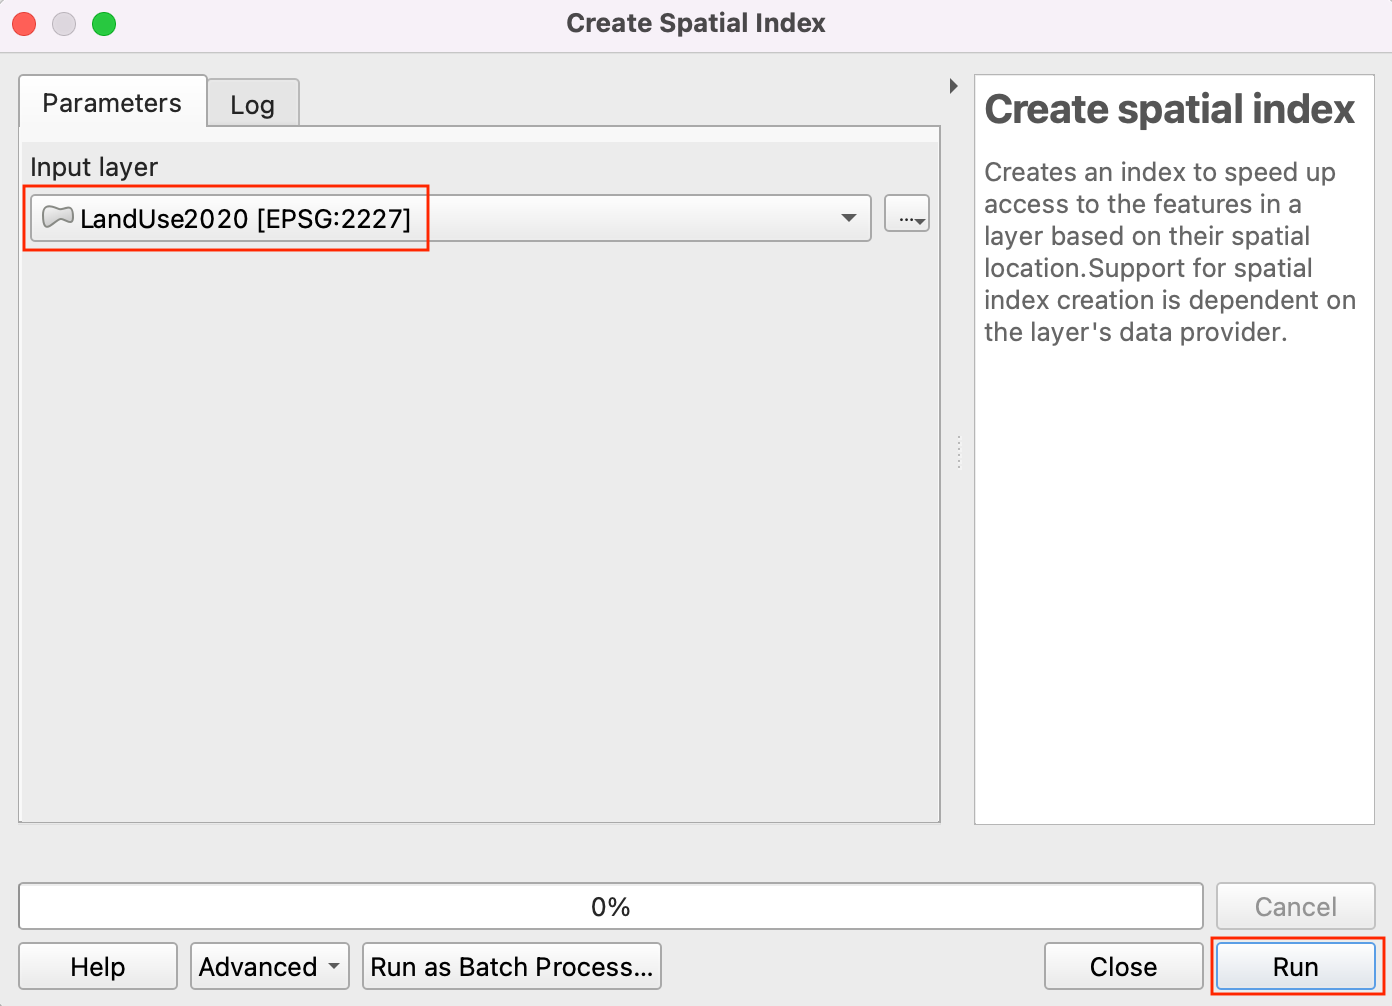Click the Help button

click(x=98, y=966)
